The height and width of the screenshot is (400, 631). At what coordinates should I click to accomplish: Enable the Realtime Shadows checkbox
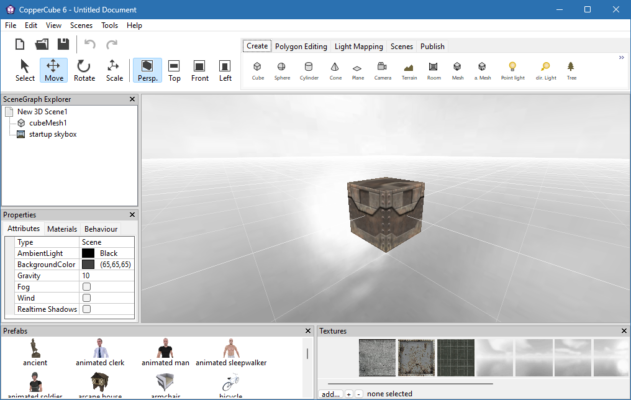pos(87,309)
